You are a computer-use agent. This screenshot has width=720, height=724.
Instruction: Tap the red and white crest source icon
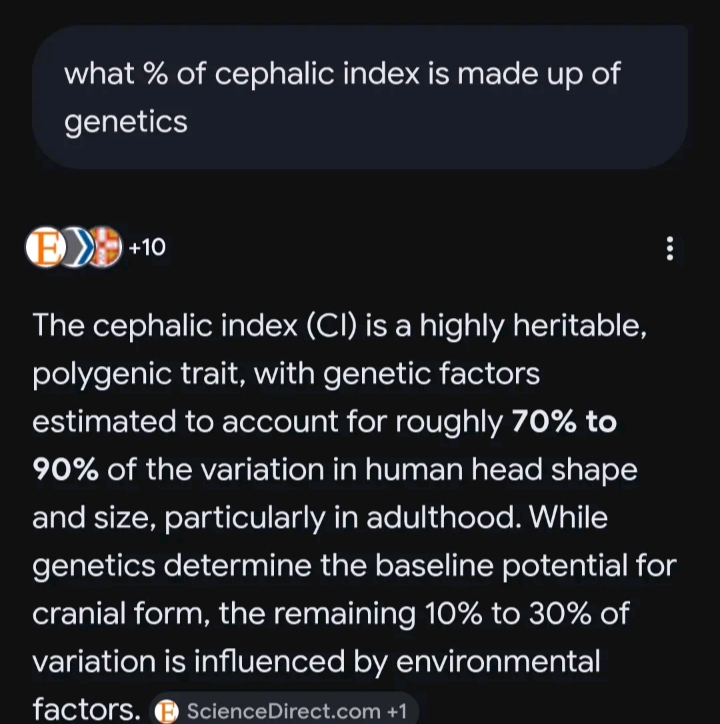tap(104, 247)
